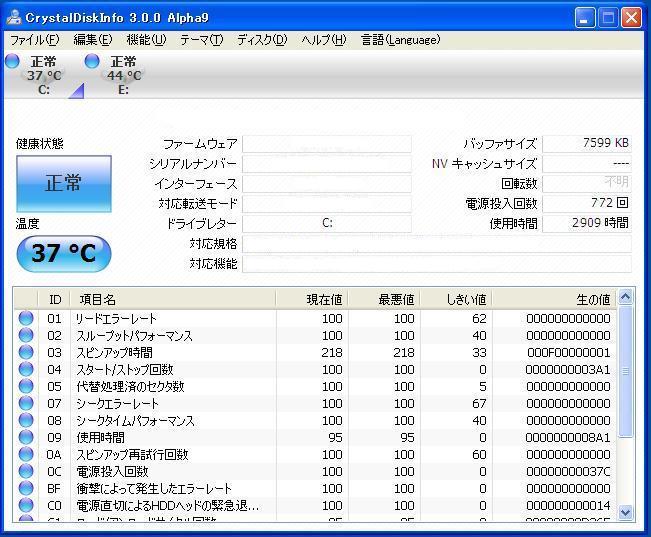Open the 編集(E) menu
Image resolution: width=651 pixels, height=537 pixels.
point(93,40)
